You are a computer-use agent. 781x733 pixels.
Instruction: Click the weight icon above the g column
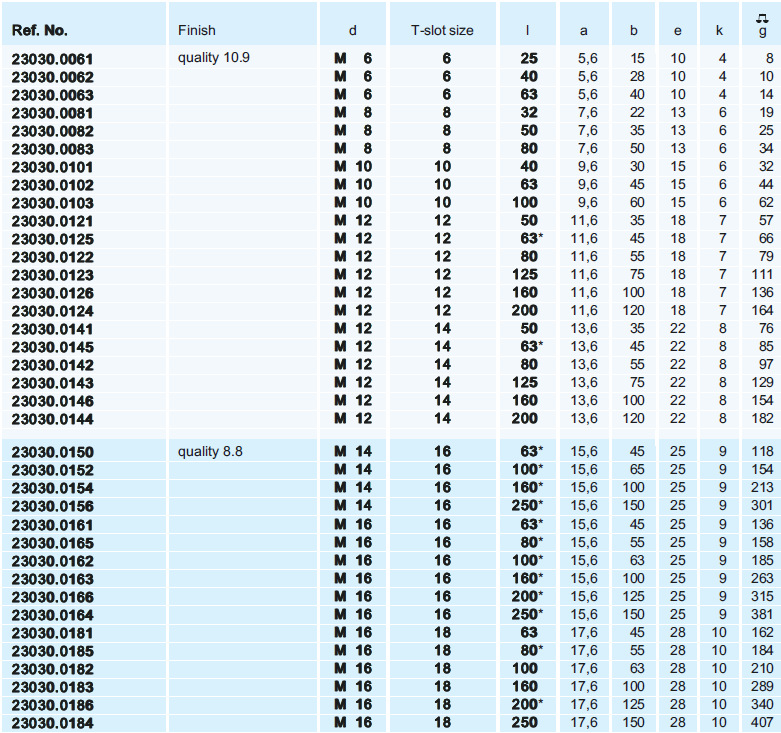pos(762,17)
